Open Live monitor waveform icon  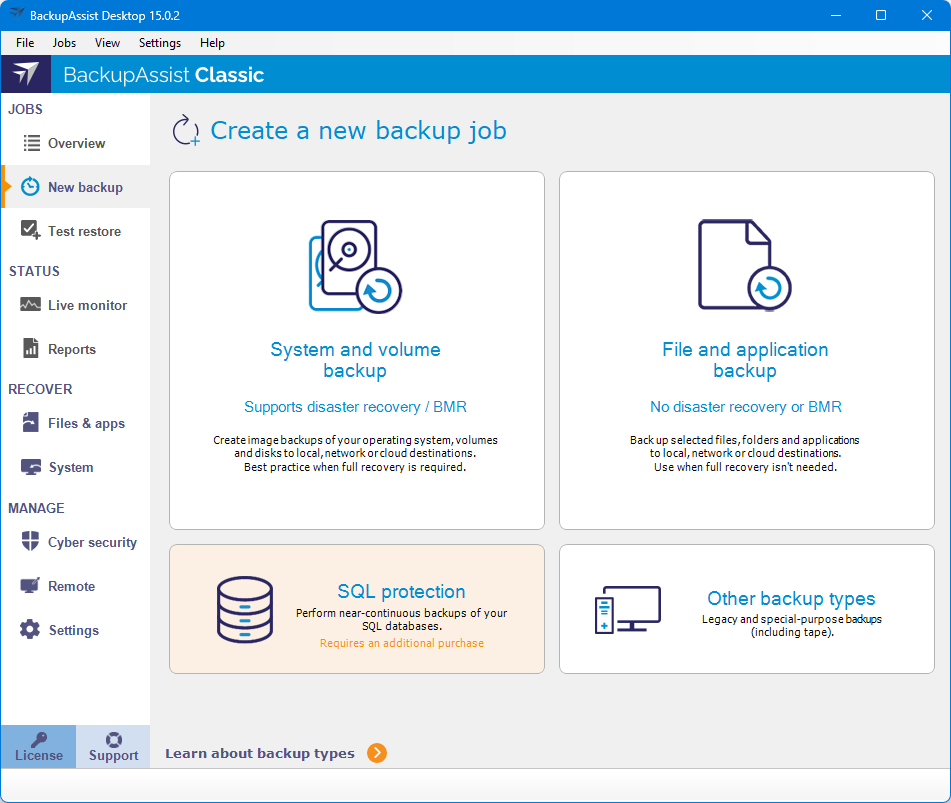[x=31, y=305]
